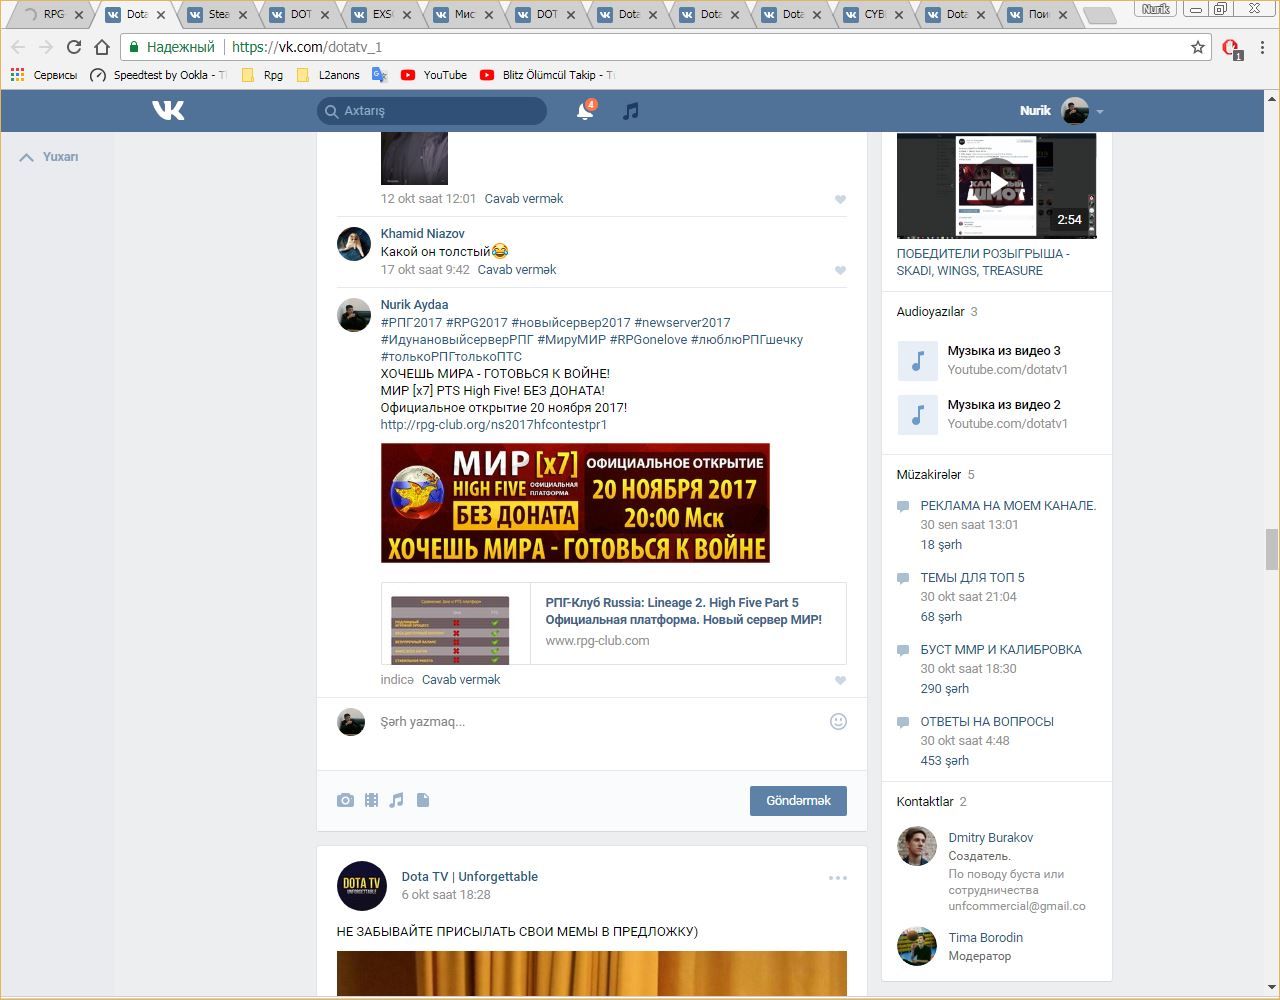Screen dimensions: 1280x1000
Task: Switch to the Пои browser tab
Action: tap(1038, 14)
